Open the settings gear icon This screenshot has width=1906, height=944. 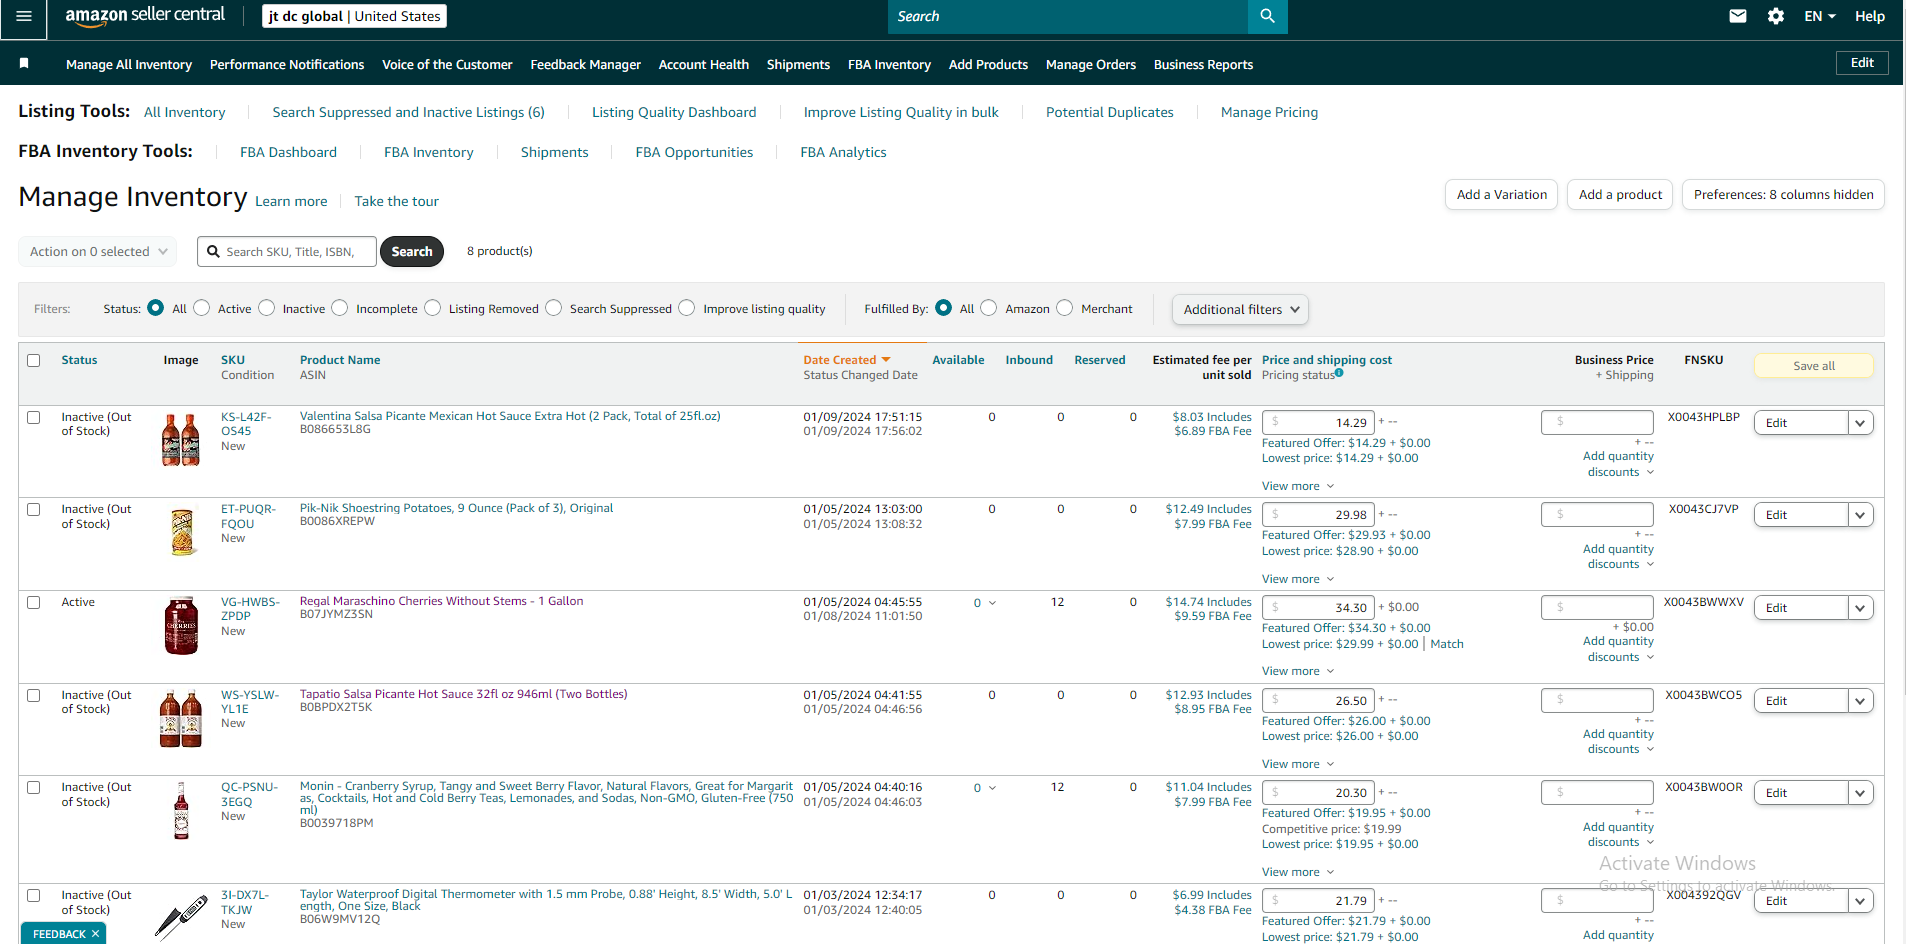(1776, 16)
